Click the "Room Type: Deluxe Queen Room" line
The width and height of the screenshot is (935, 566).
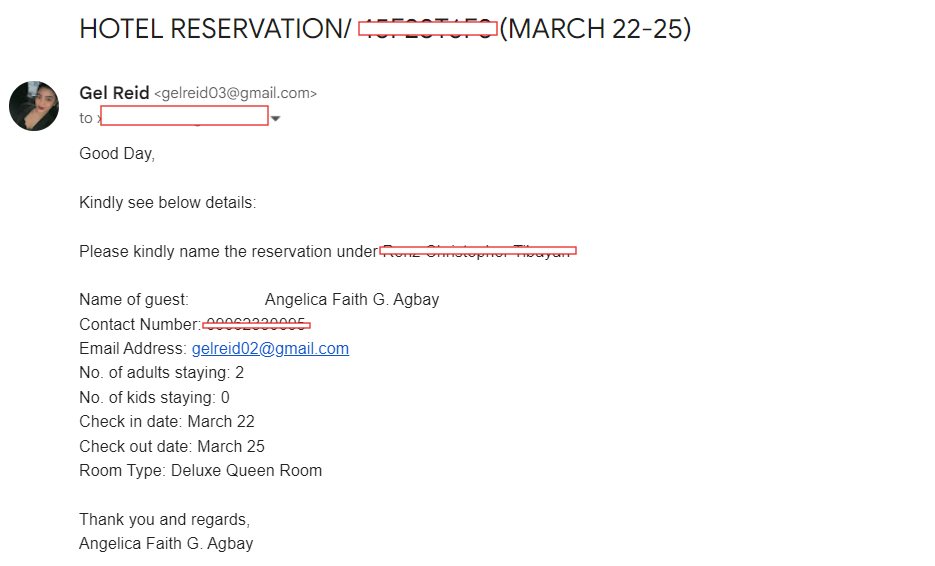pos(200,471)
